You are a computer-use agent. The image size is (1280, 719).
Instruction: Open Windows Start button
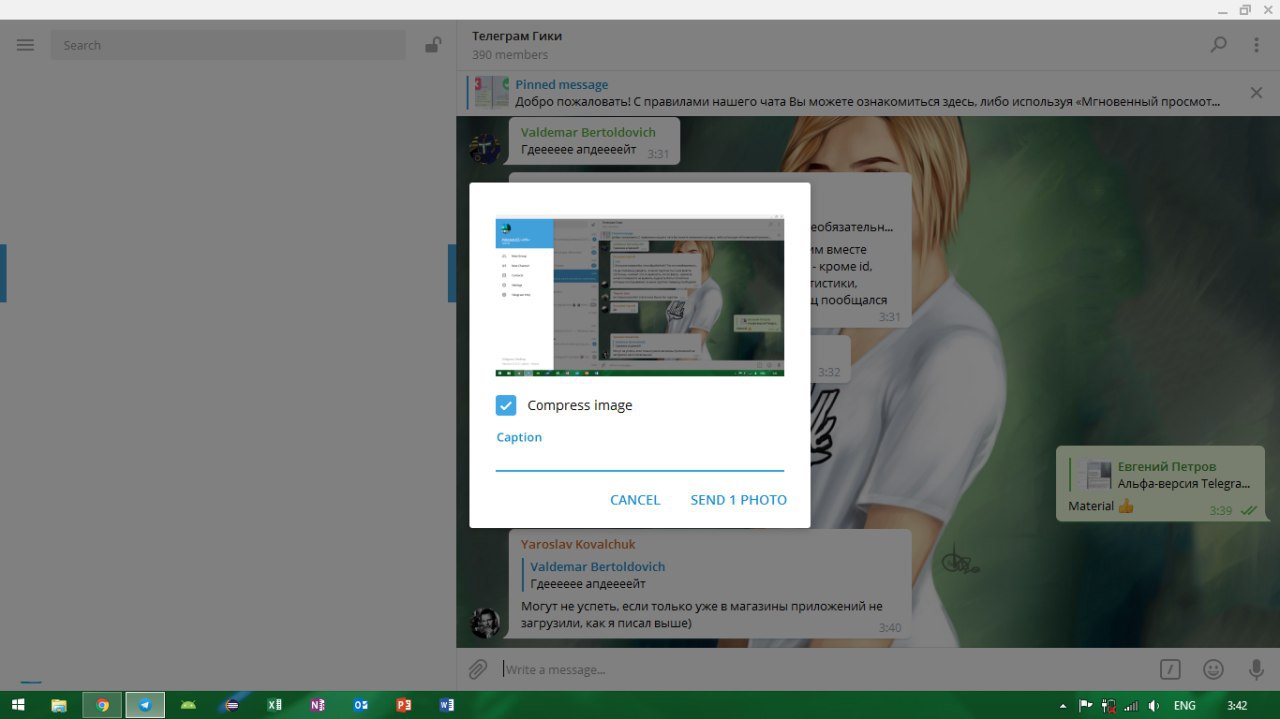pyautogui.click(x=18, y=705)
